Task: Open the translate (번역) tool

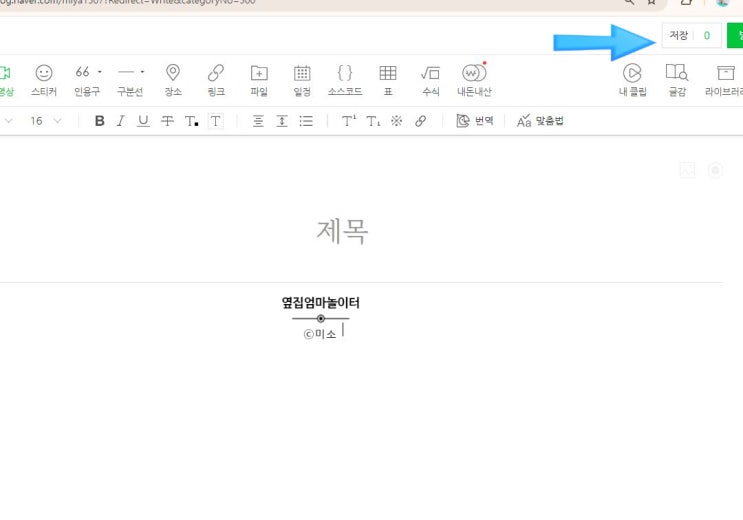Action: (x=474, y=121)
